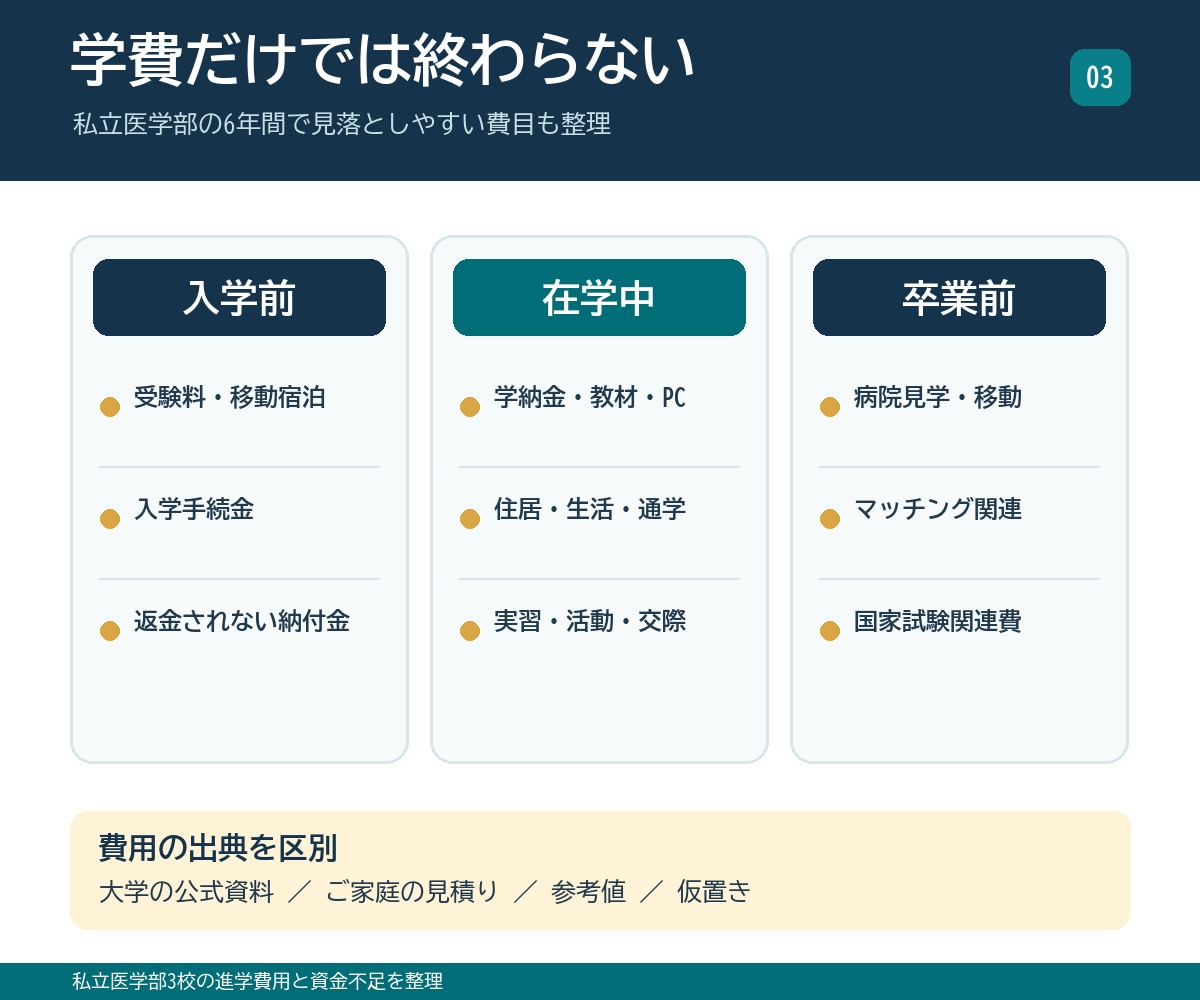Screen dimensions: 1200x1000
Task: Click the bullet dot beside 実習・活動・交際
Action: (x=470, y=631)
